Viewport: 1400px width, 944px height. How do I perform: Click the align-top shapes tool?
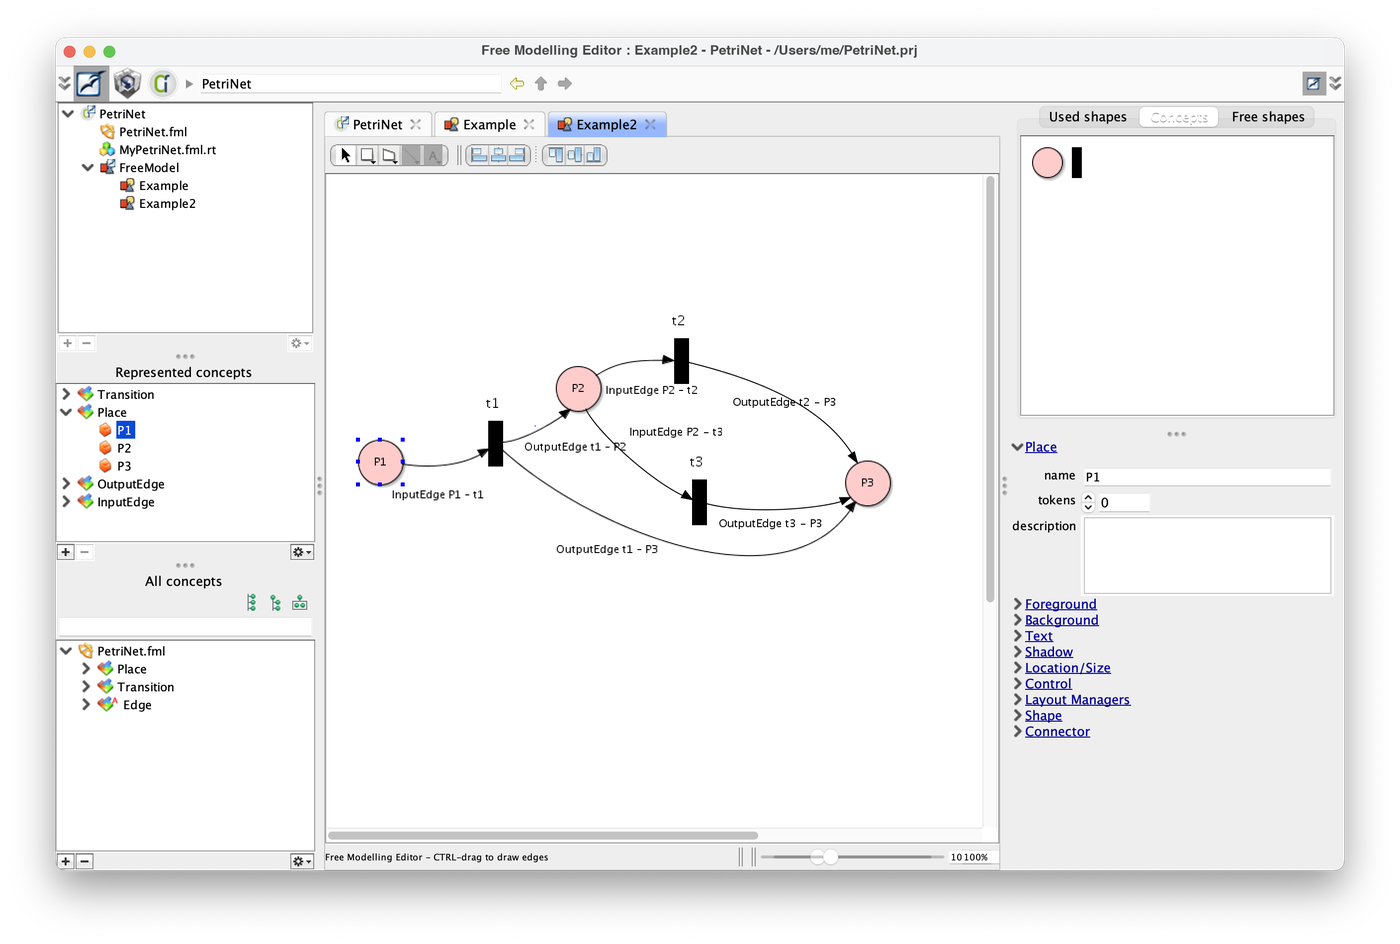tap(556, 155)
